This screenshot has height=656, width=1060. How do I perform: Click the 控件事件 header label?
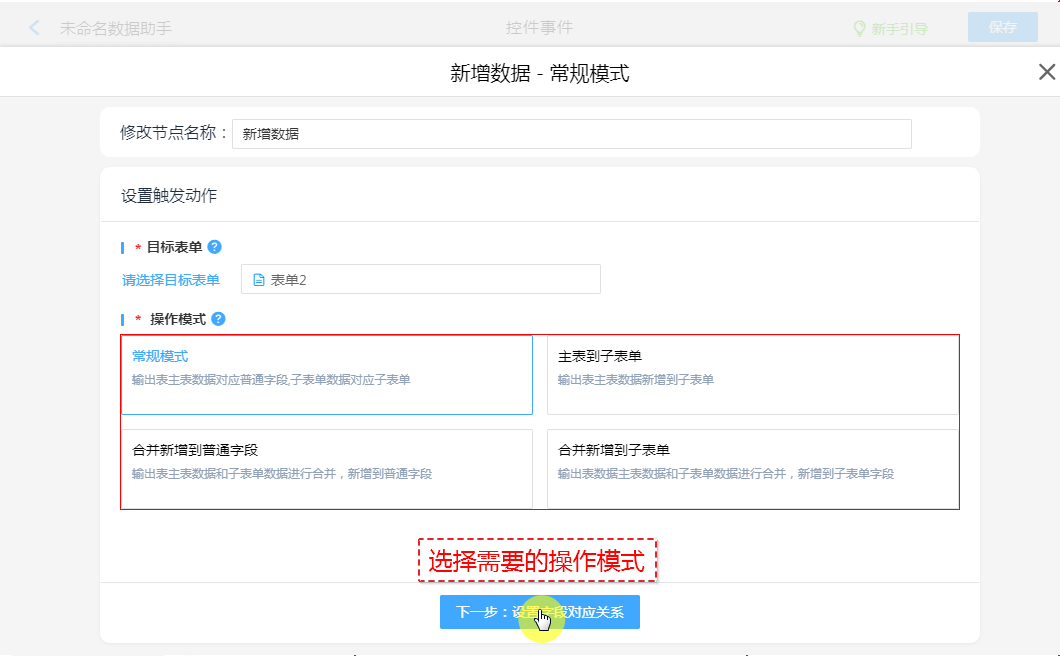539,28
